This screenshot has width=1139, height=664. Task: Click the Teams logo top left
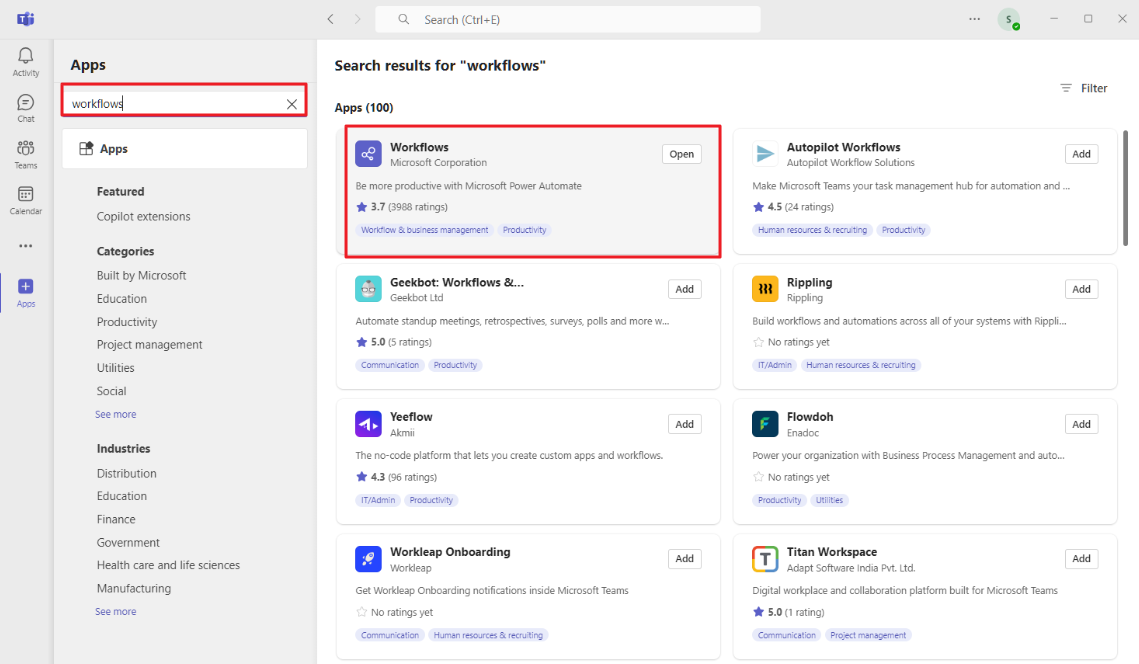[25, 18]
